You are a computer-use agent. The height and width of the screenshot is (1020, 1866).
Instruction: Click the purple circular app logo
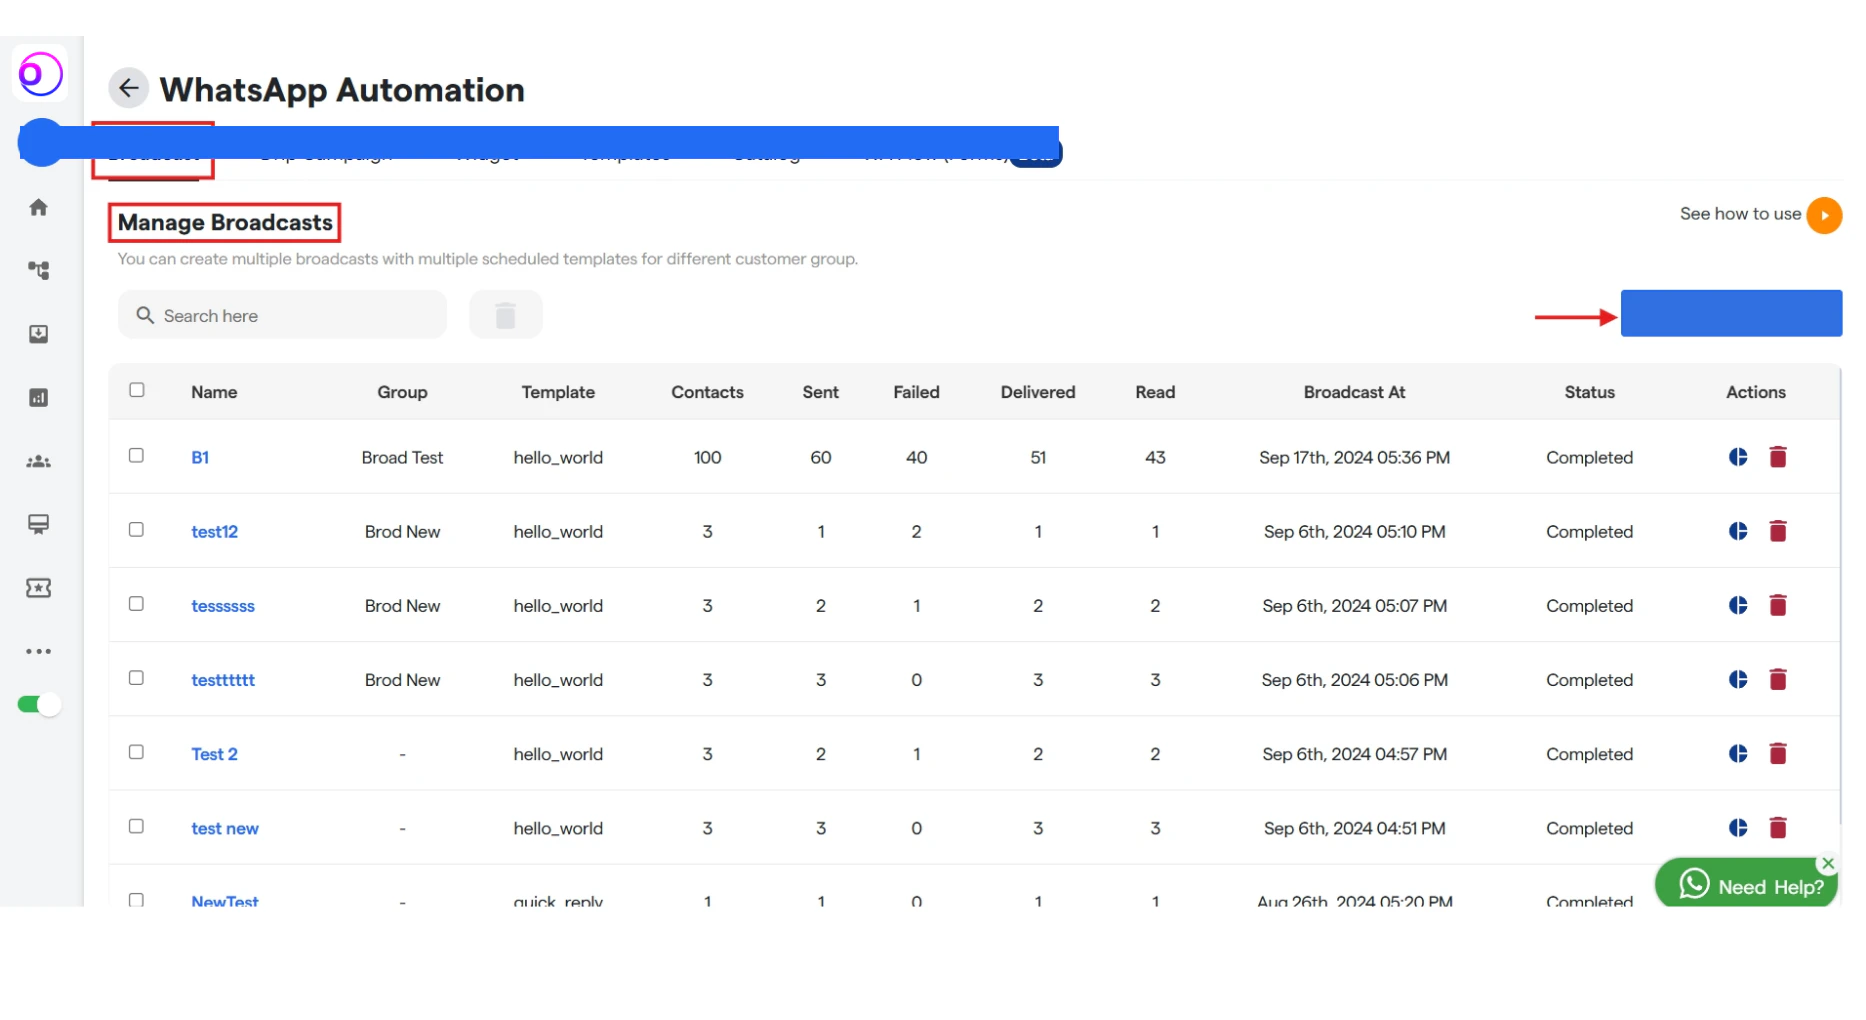(x=41, y=73)
